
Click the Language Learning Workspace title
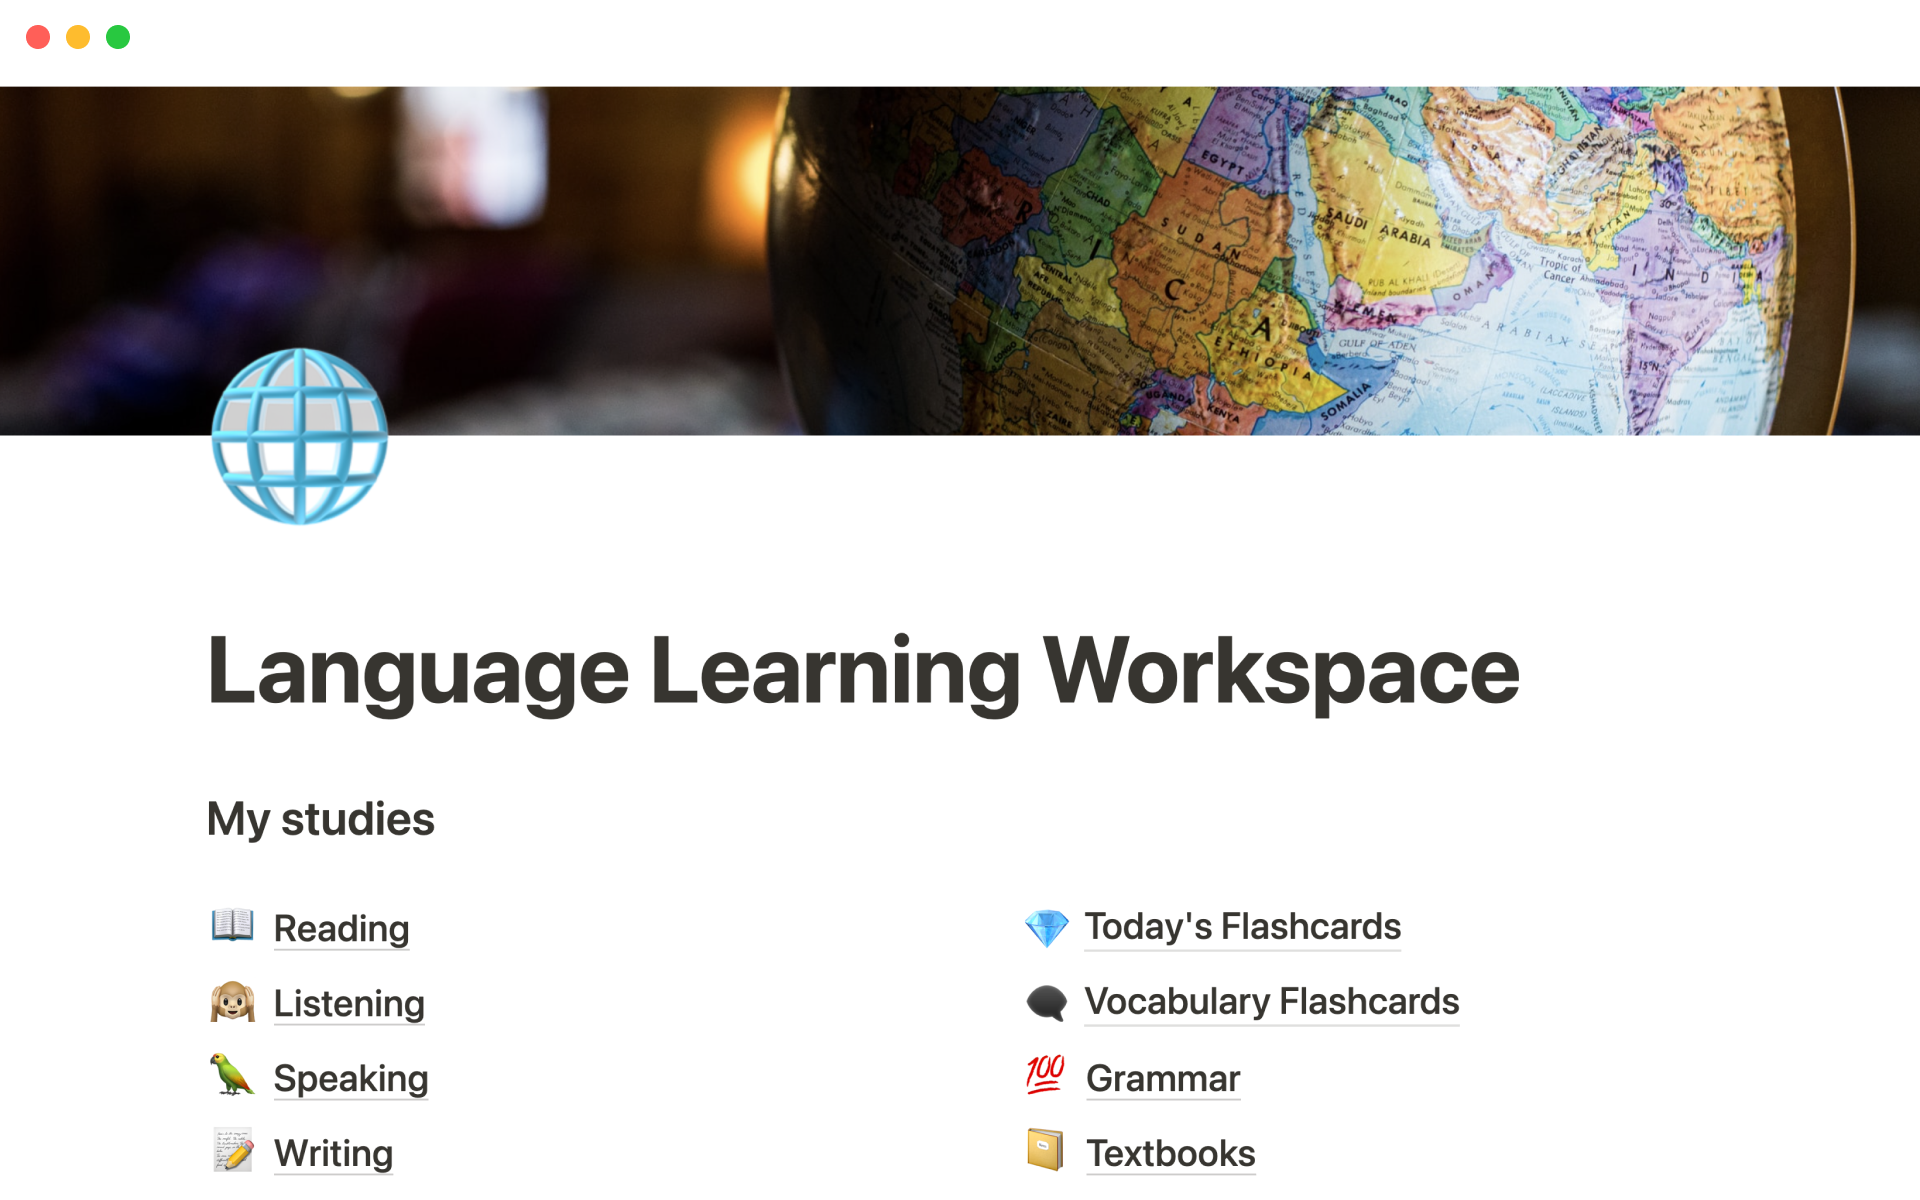pos(861,669)
